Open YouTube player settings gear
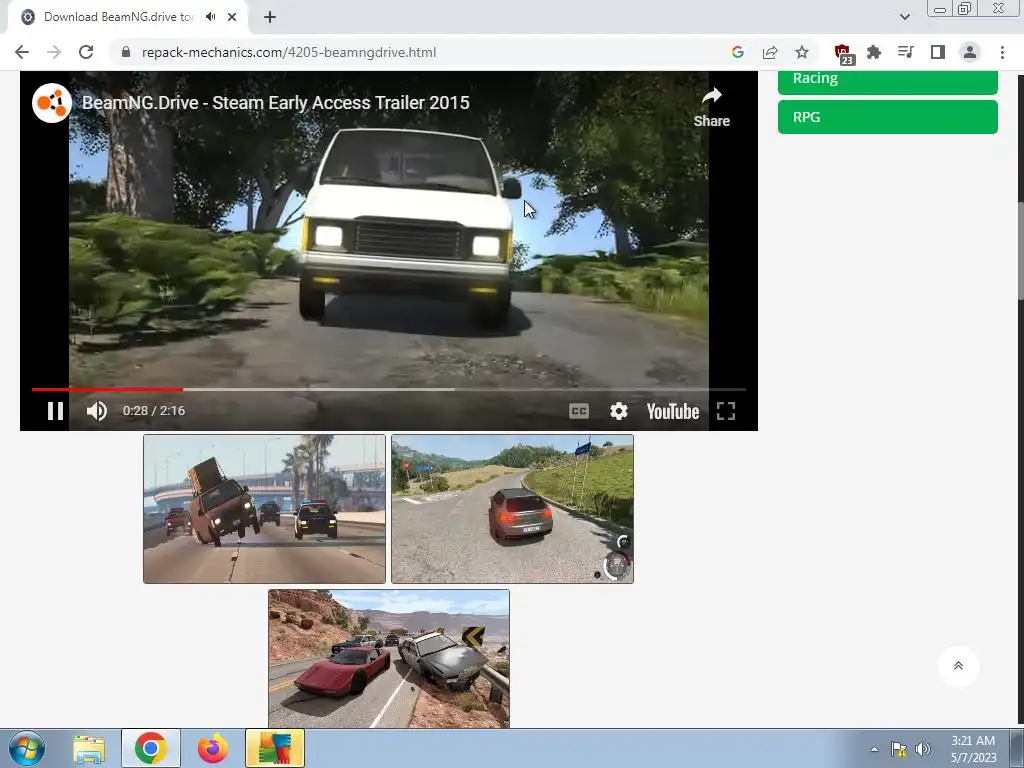The height and width of the screenshot is (768, 1024). pyautogui.click(x=618, y=411)
